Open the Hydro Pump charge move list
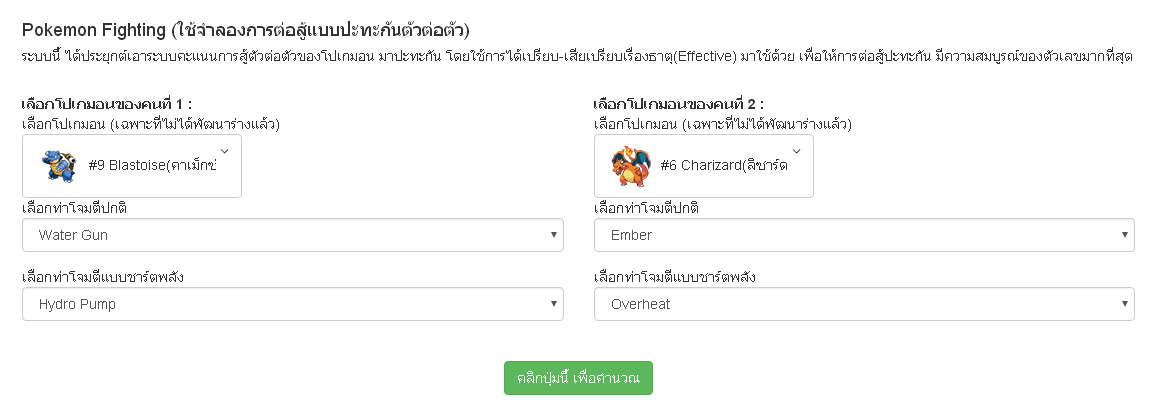 (x=293, y=304)
